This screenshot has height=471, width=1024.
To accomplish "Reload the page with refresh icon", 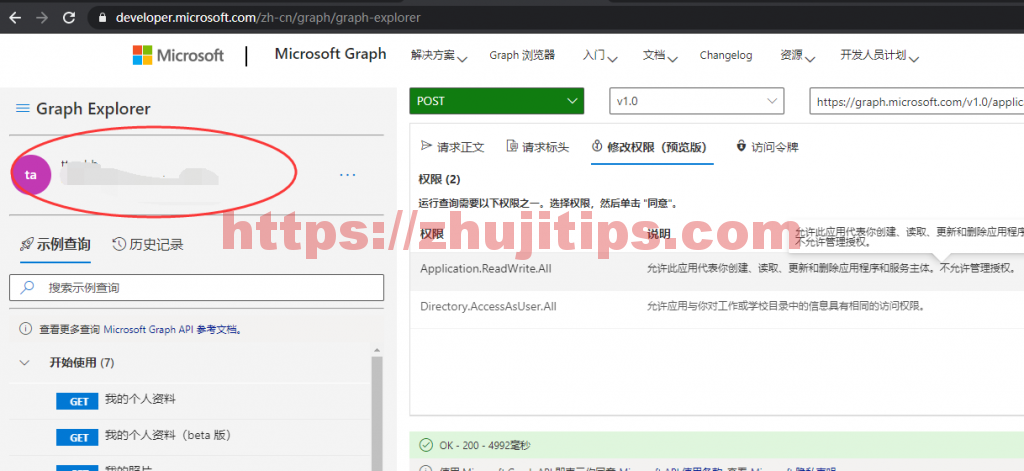I will [x=69, y=18].
